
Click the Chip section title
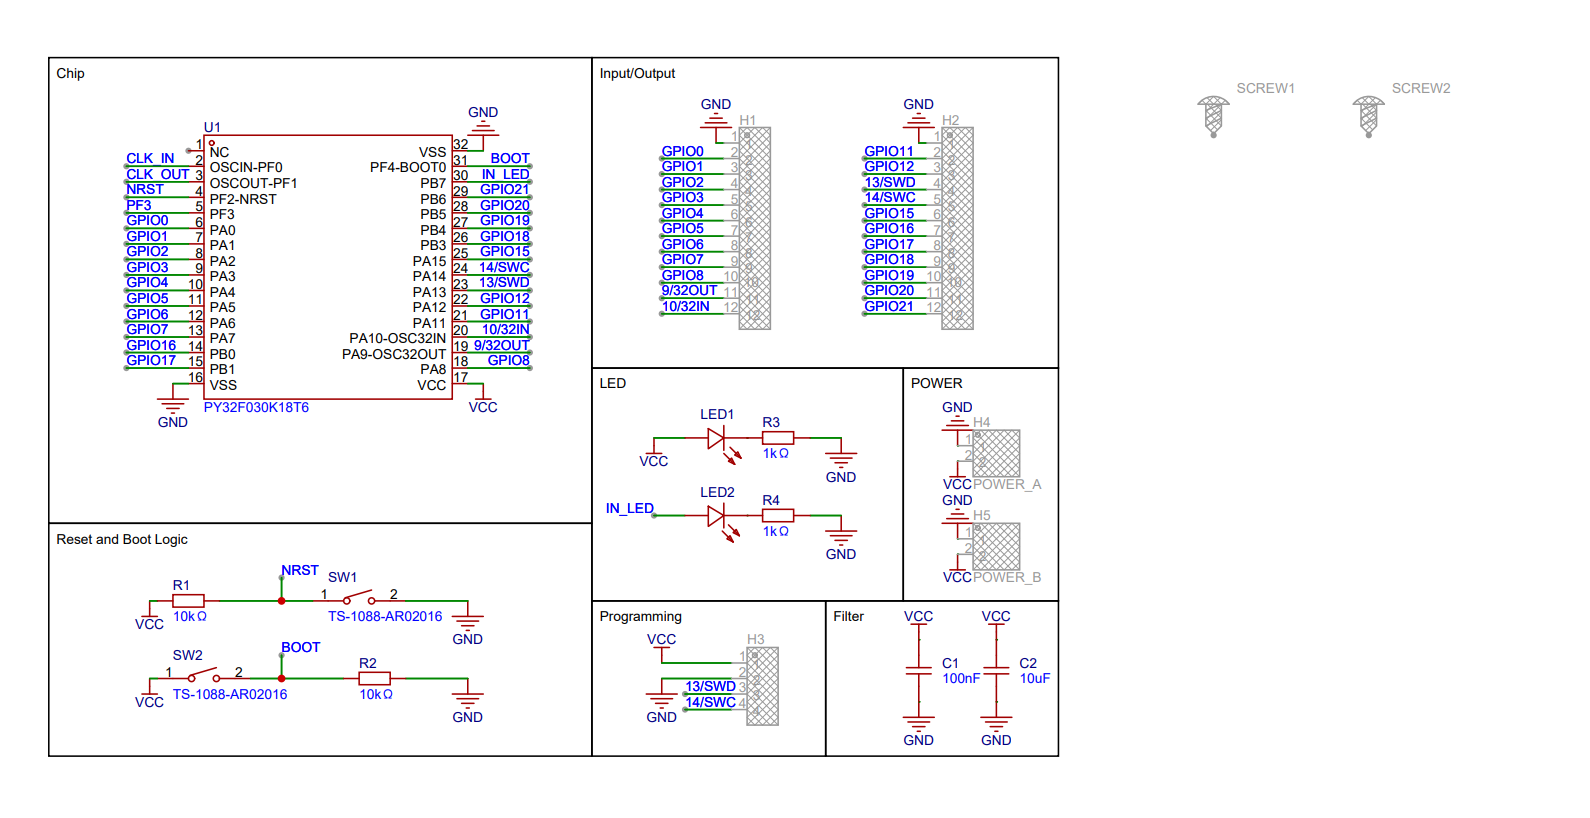point(70,73)
